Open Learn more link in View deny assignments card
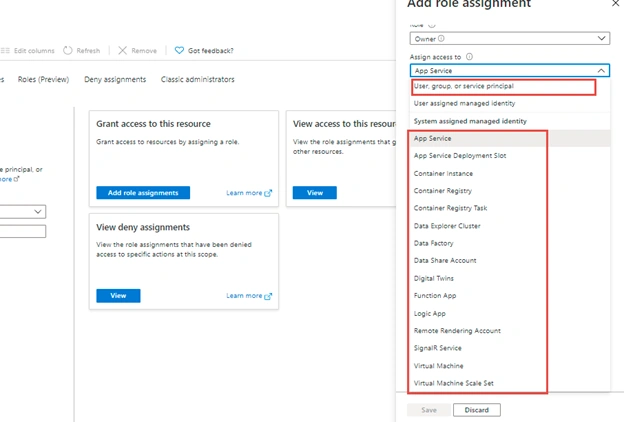 pos(244,296)
